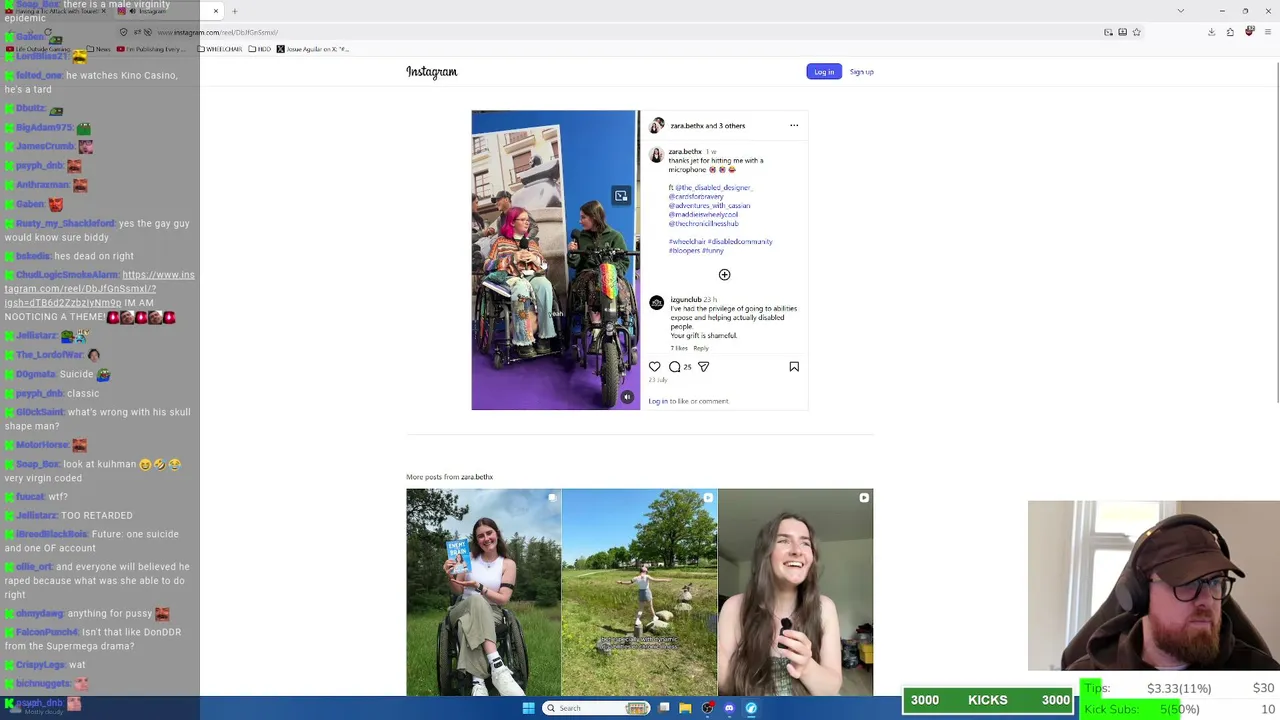
Task: Play the wheelchair reel video
Action: pos(556,260)
